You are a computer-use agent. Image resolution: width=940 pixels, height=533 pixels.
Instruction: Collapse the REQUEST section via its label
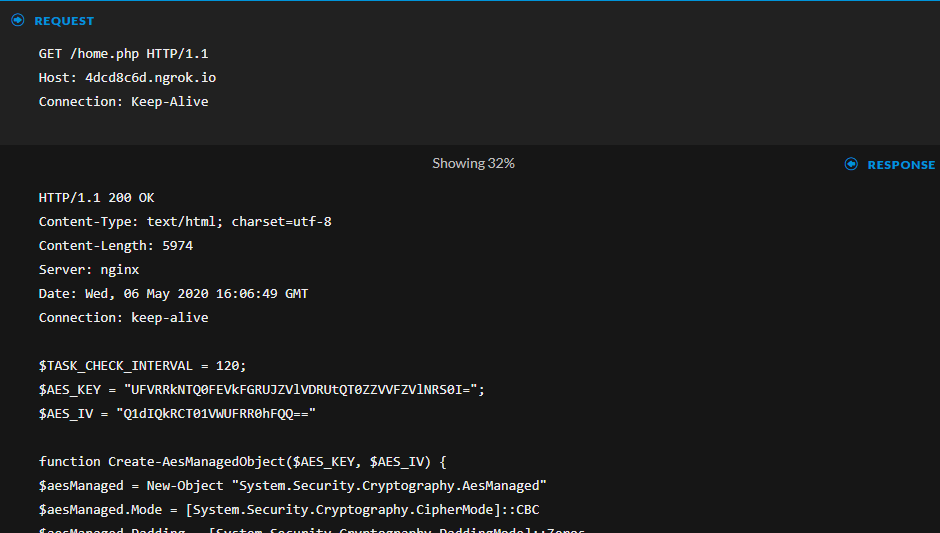64,21
